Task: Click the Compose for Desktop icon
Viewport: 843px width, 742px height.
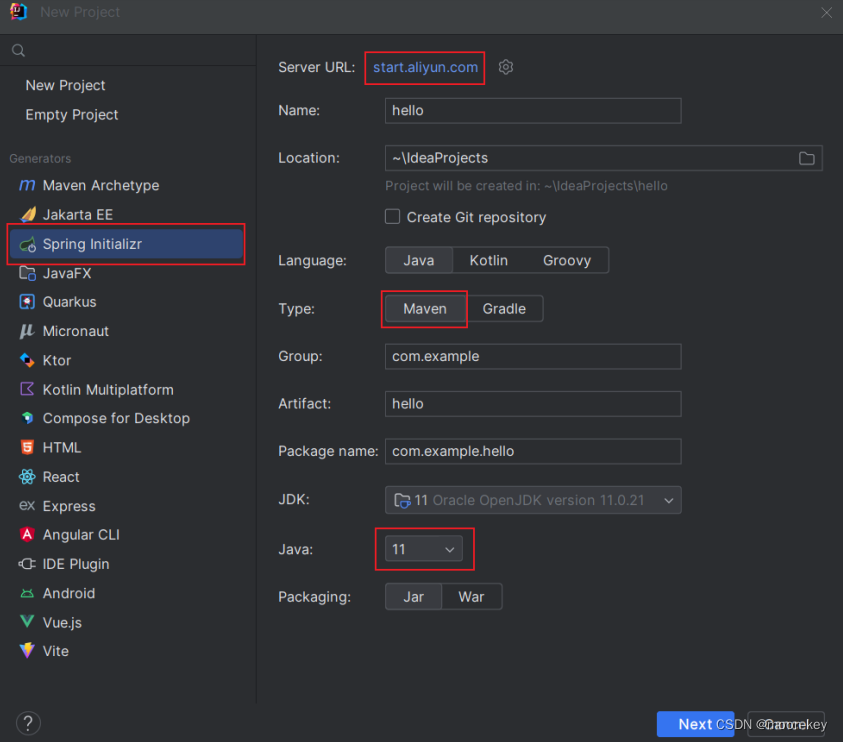Action: (x=27, y=418)
